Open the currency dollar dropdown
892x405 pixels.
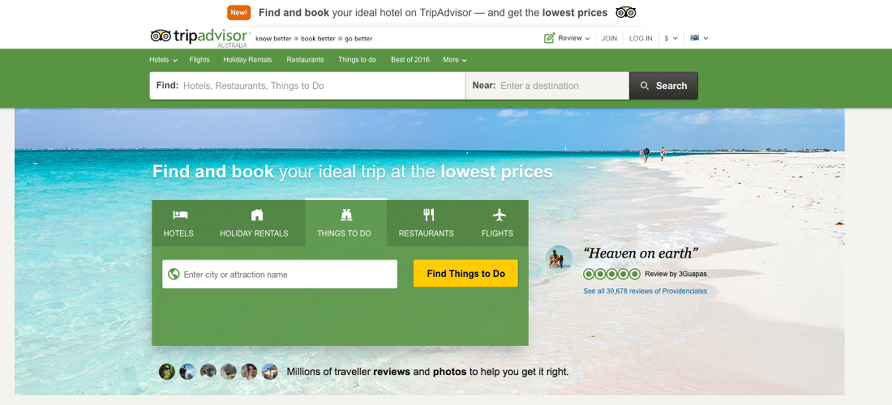(x=671, y=38)
